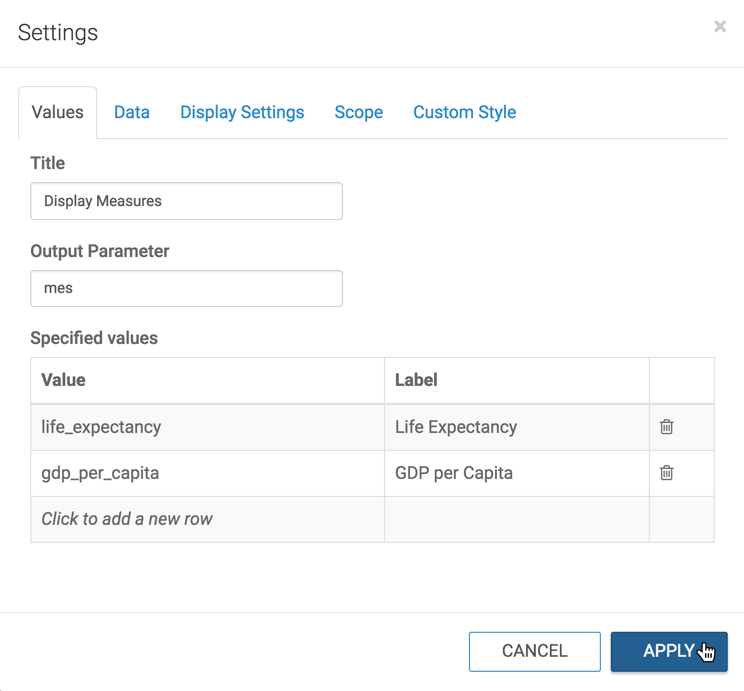Delete the gdp_per_capita row with trash icon
The width and height of the screenshot is (744, 691).
[666, 473]
